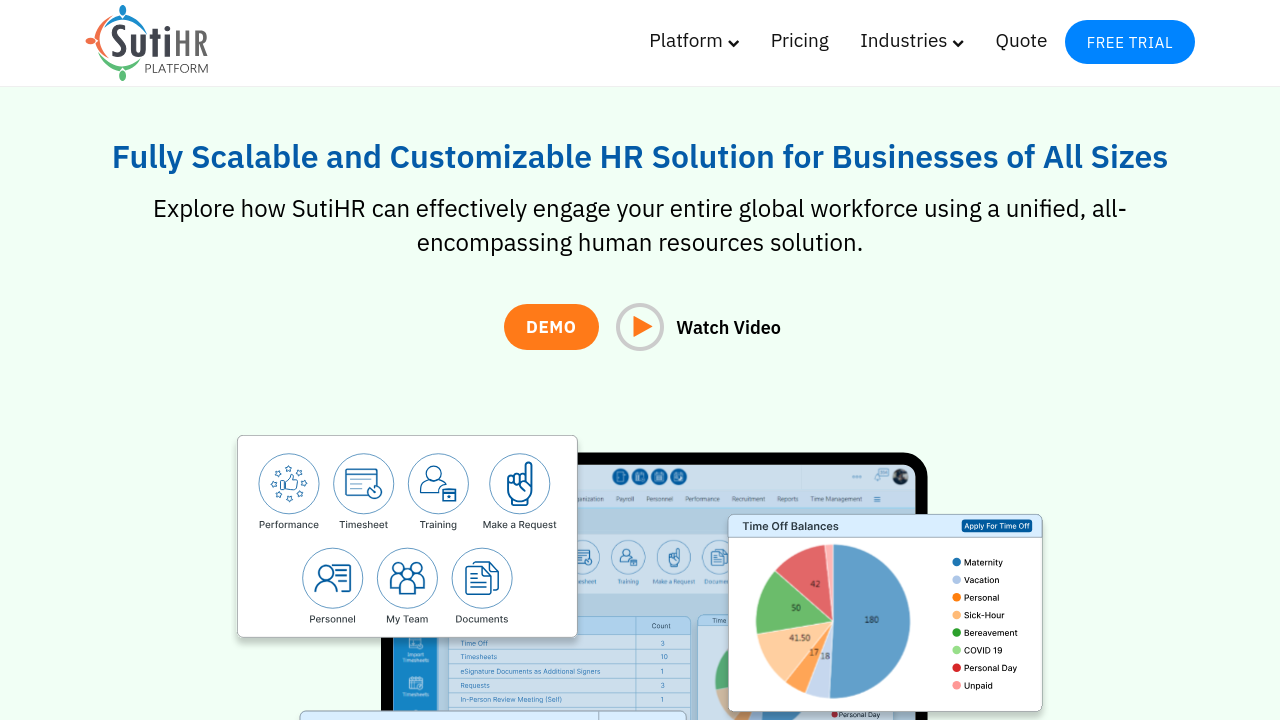Click the Sick-Hour legend color swatch

click(x=957, y=615)
